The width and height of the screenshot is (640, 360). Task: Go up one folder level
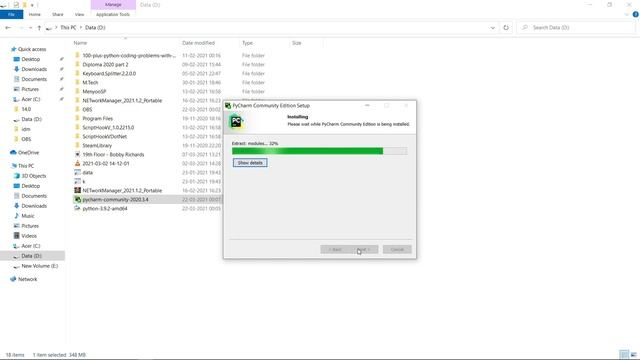click(x=39, y=28)
